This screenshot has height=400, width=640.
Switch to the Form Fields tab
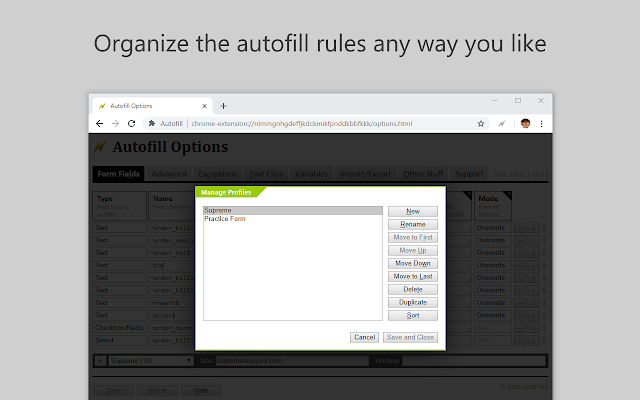(118, 174)
